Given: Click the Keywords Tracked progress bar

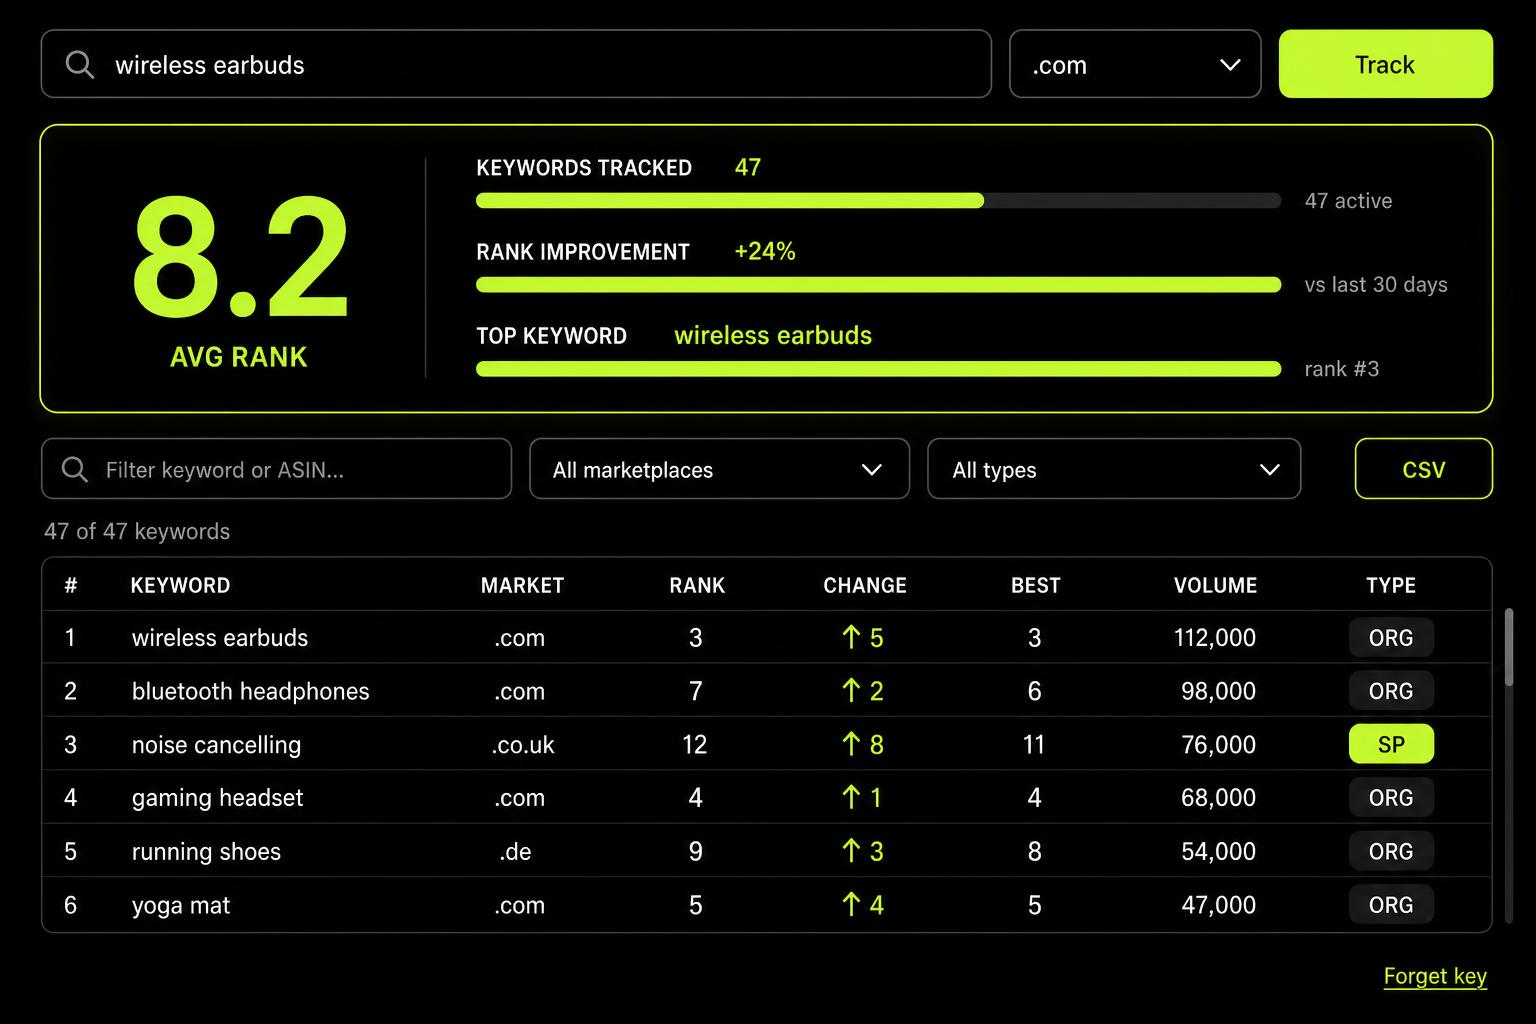Looking at the screenshot, I should 878,201.
